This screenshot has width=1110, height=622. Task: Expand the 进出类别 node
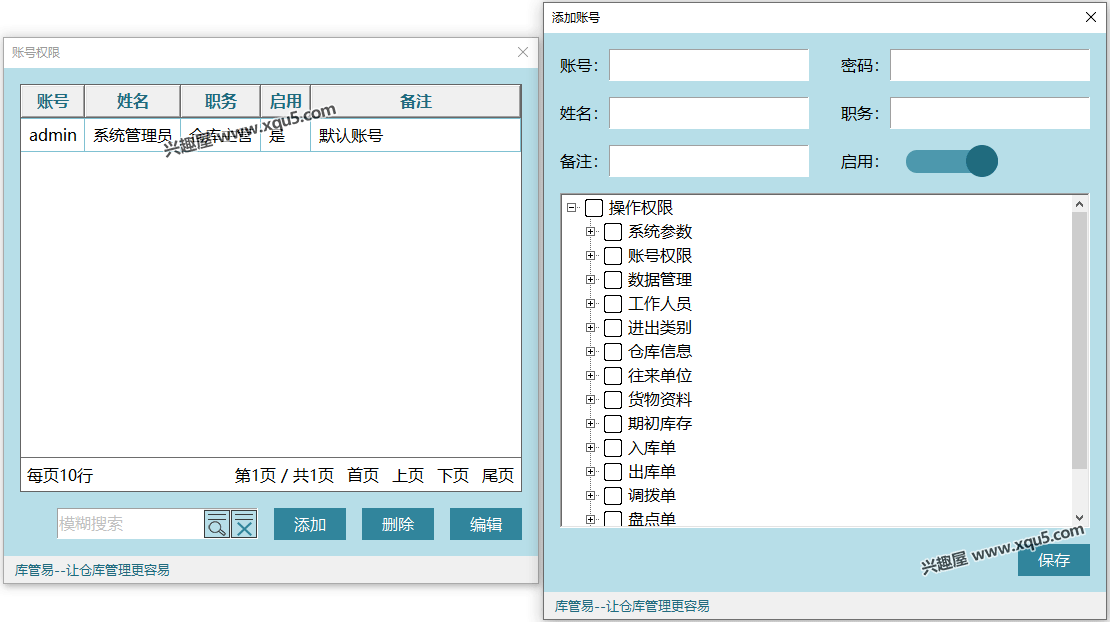(x=590, y=328)
